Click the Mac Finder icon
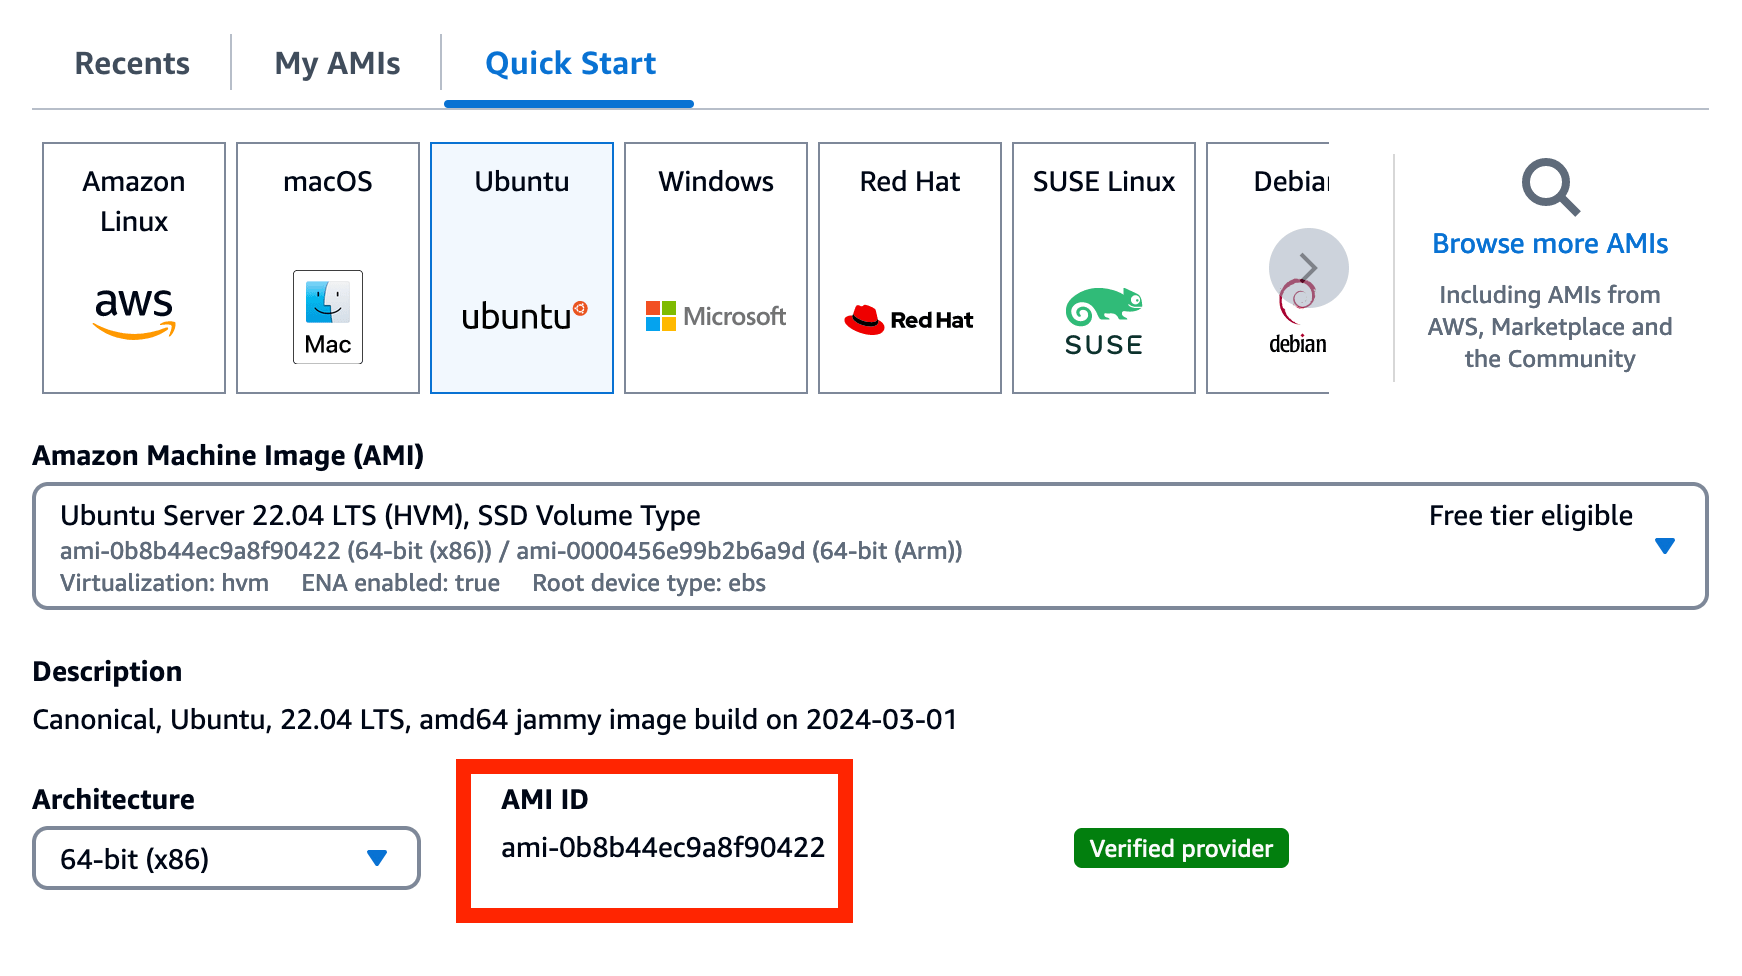The height and width of the screenshot is (976, 1742). pyautogui.click(x=328, y=317)
